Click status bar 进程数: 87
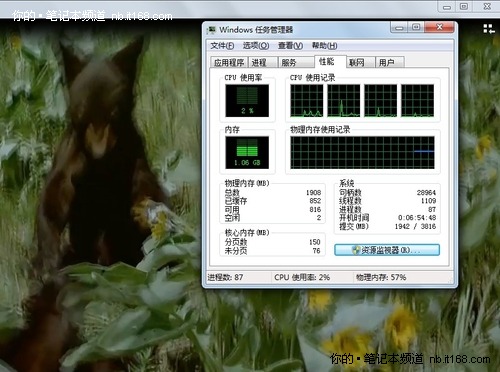The image size is (500, 372). click(225, 277)
